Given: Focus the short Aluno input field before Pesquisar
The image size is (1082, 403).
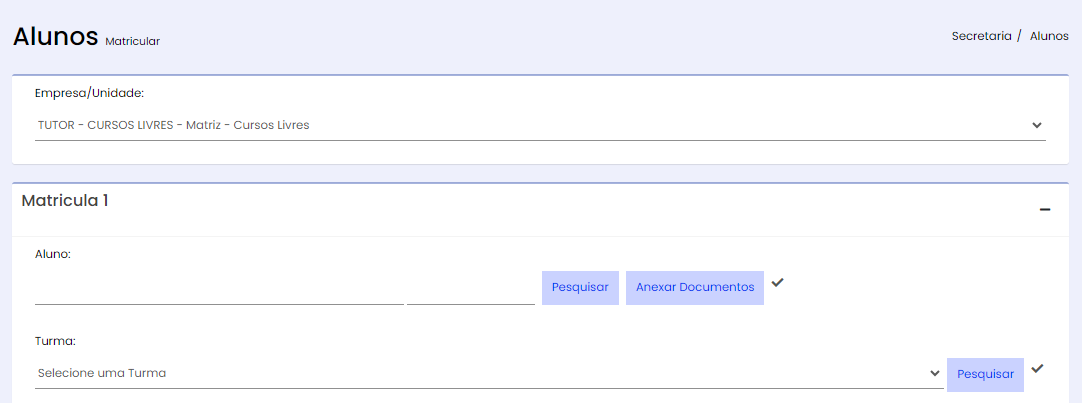Looking at the screenshot, I should coord(471,291).
